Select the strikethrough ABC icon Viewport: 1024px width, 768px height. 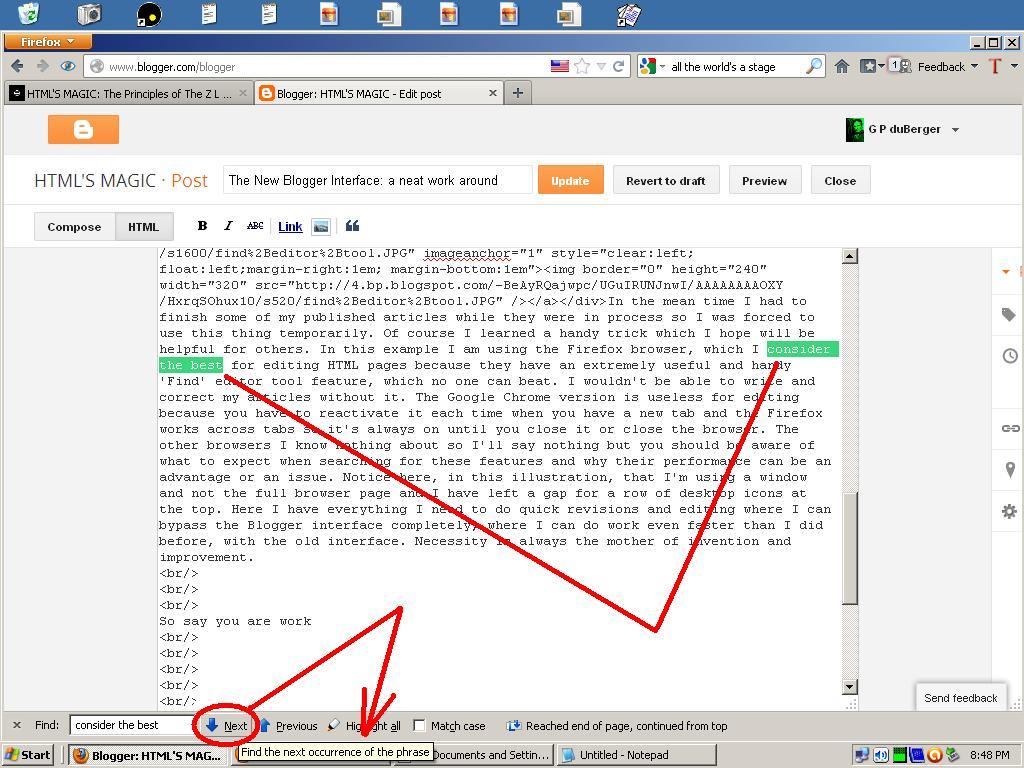(x=254, y=225)
